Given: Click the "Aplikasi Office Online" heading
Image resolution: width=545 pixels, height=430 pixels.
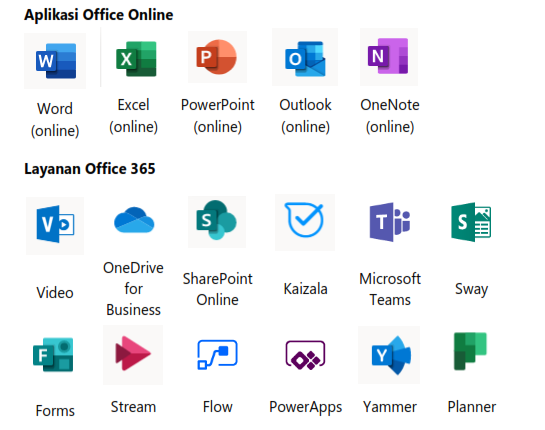Looking at the screenshot, I should coord(99,15).
